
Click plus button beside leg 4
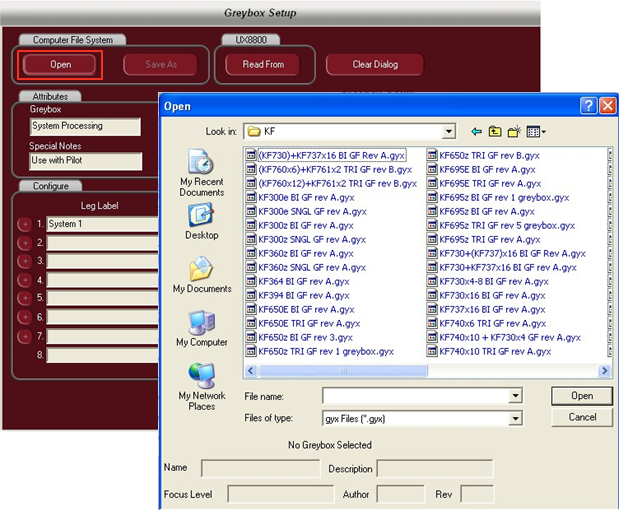25,280
